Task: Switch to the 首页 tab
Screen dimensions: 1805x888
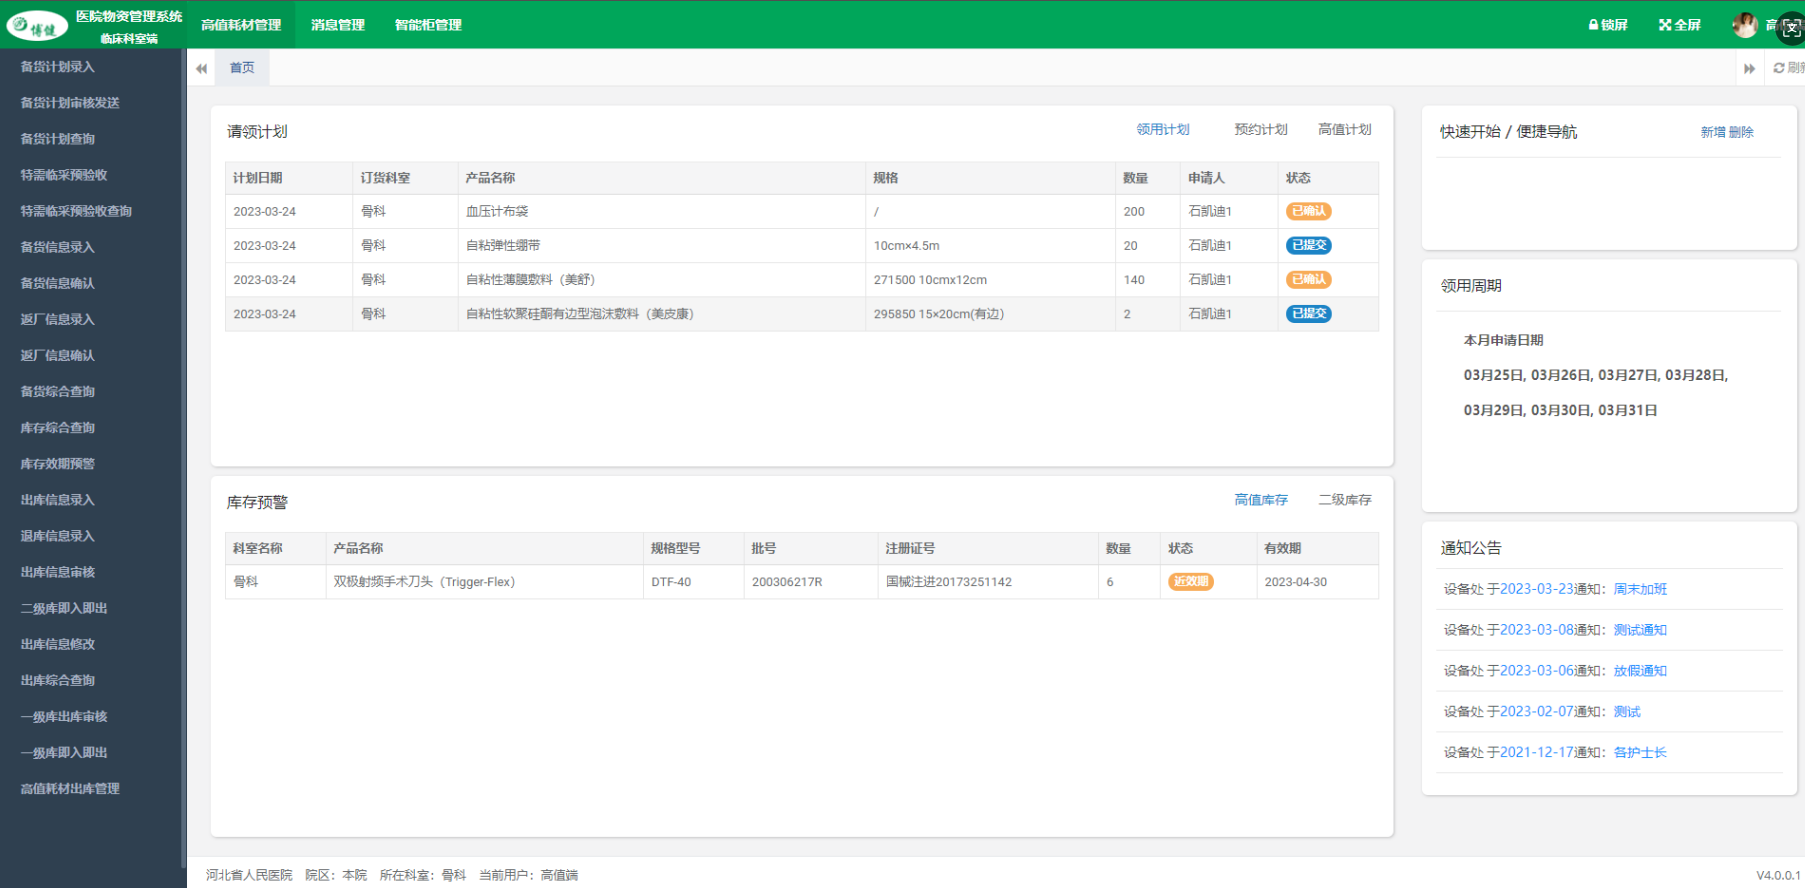Action: coord(242,68)
